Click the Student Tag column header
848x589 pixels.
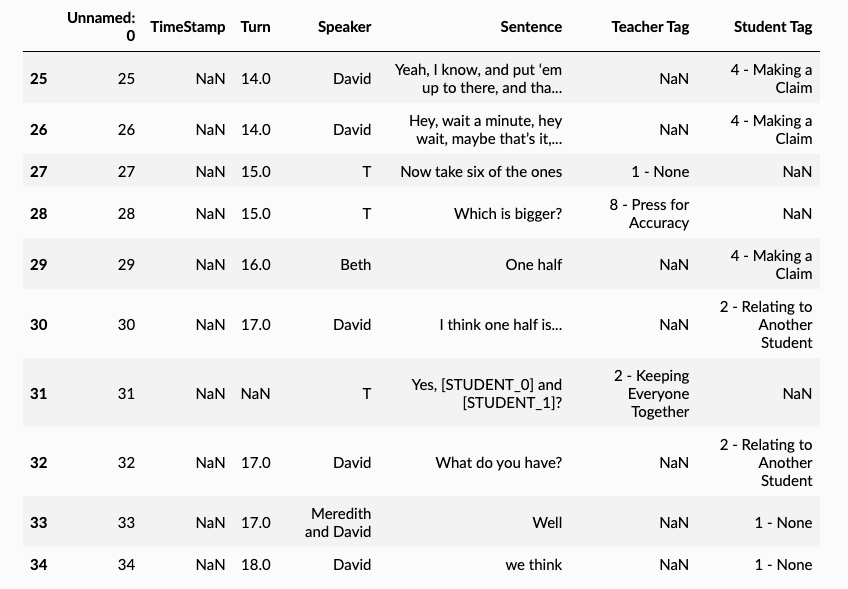(x=772, y=27)
